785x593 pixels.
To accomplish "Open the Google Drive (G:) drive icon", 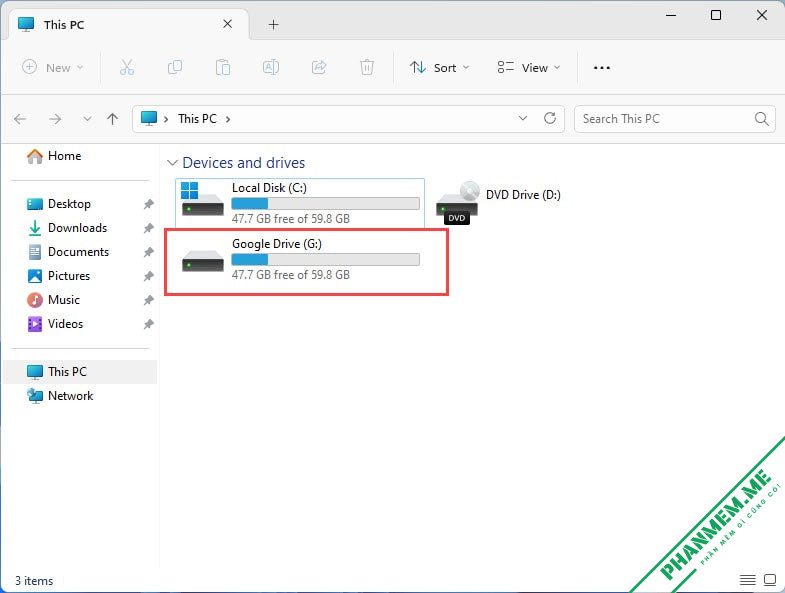I will (202, 261).
